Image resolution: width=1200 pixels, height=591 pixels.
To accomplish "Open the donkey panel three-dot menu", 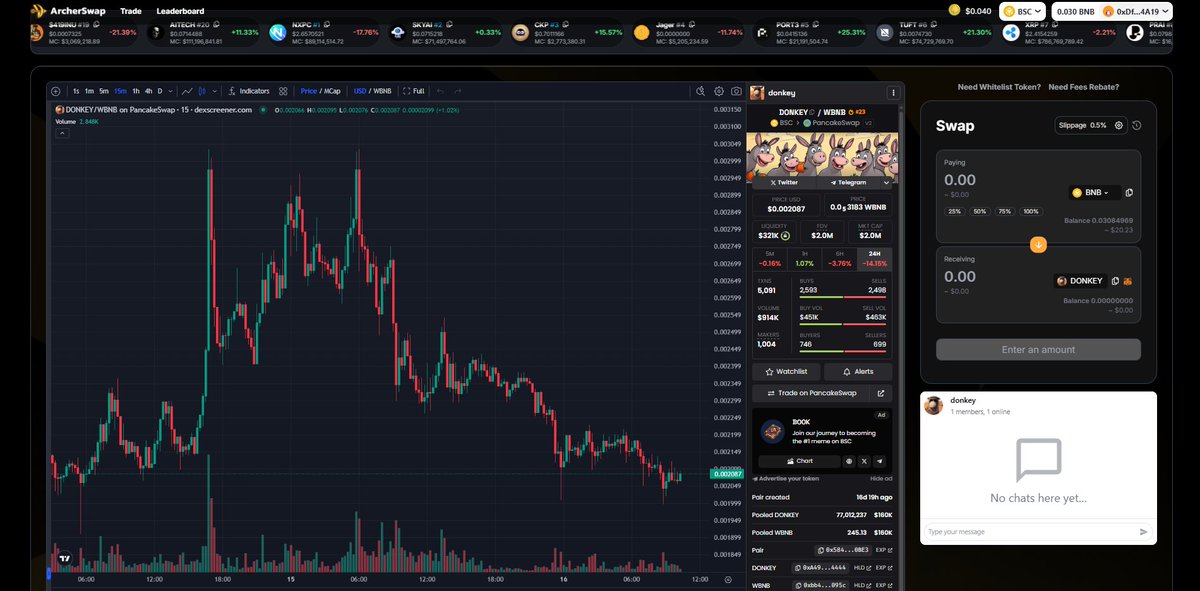I will [893, 92].
